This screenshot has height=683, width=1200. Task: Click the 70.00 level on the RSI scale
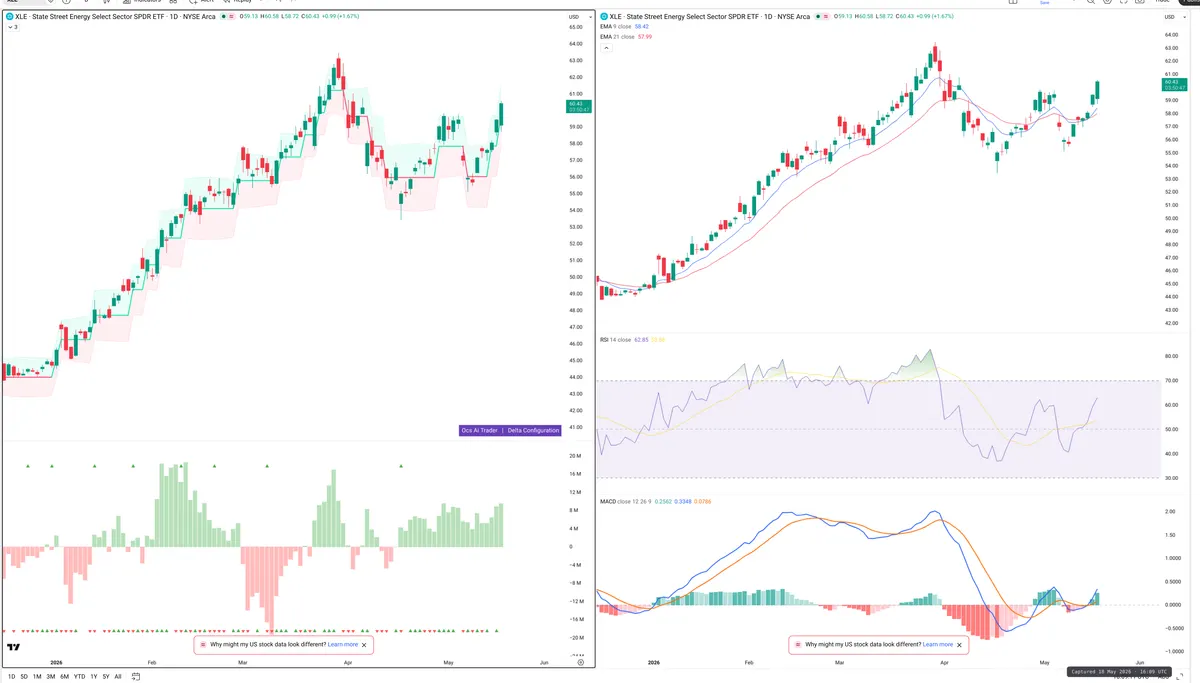[x=1170, y=380]
